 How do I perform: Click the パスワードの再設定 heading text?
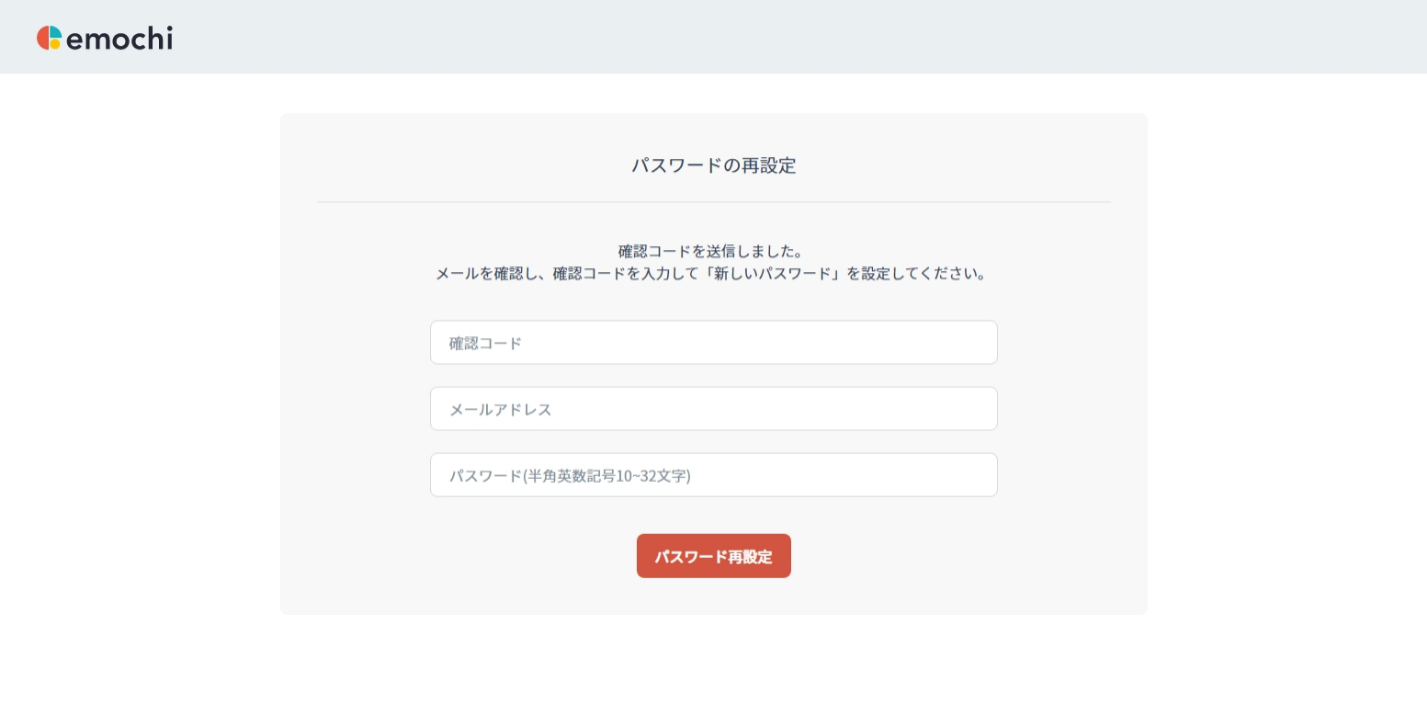[x=713, y=166]
